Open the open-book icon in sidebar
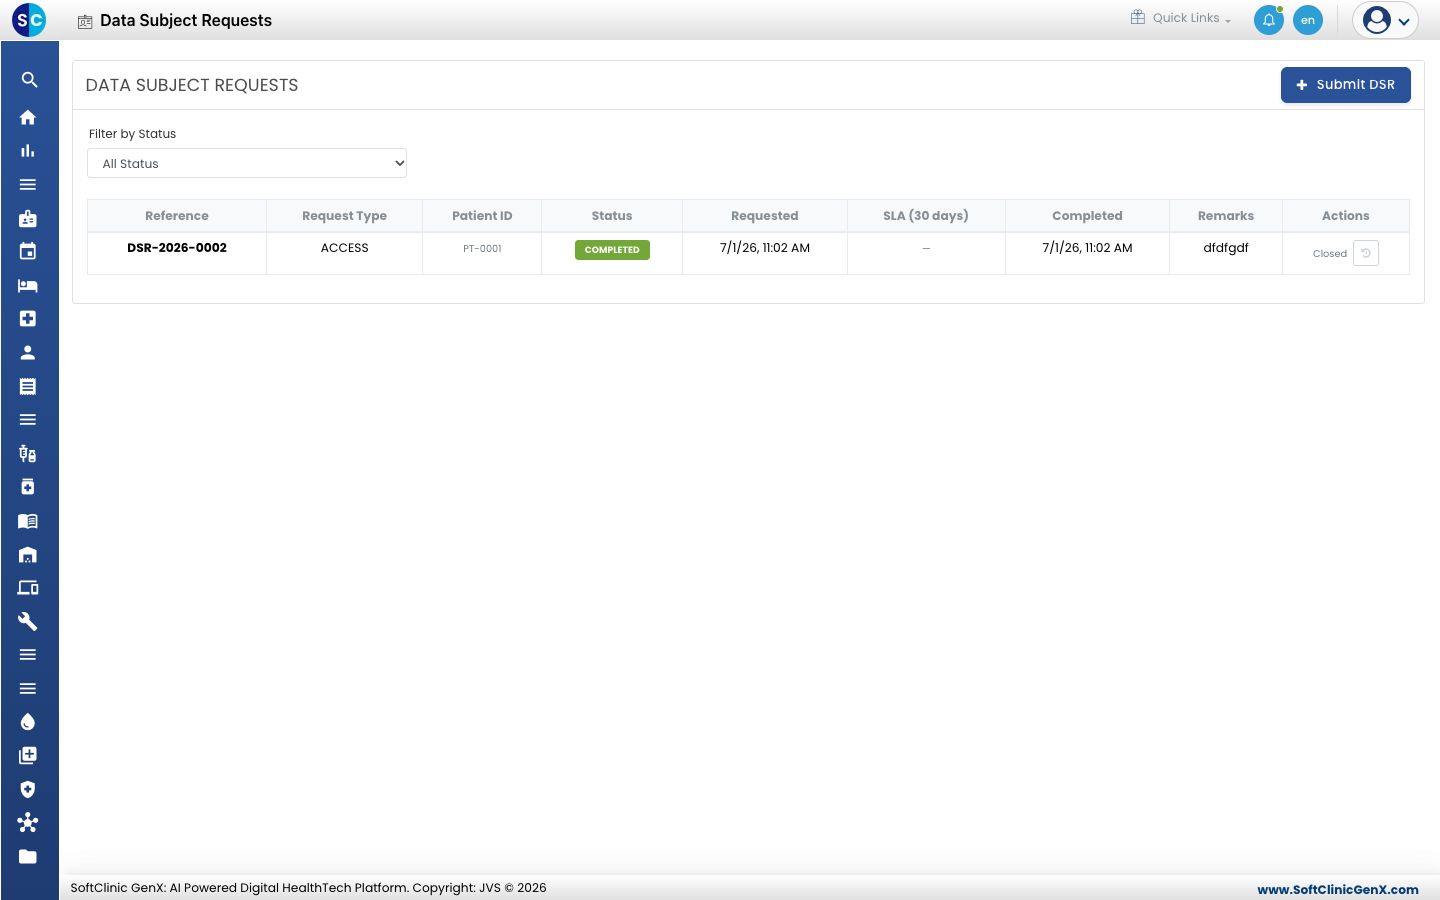Screen dimensions: 1440x900 pos(28,521)
